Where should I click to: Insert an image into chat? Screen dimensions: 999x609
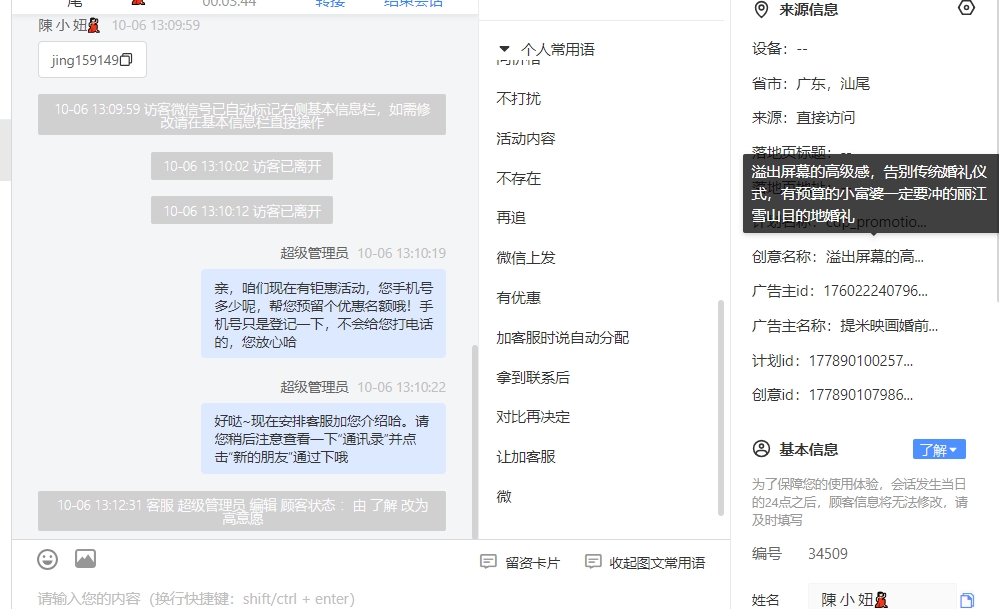(85, 559)
